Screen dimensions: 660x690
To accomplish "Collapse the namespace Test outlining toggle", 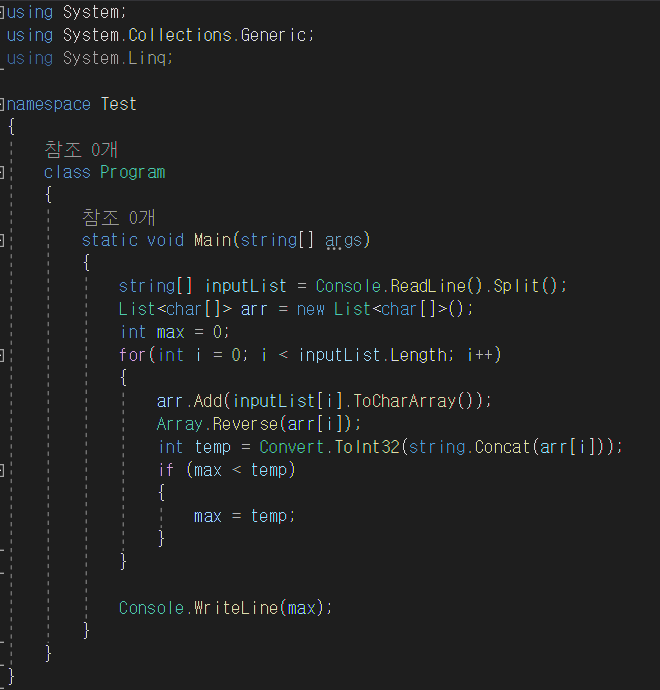I will point(2,104).
